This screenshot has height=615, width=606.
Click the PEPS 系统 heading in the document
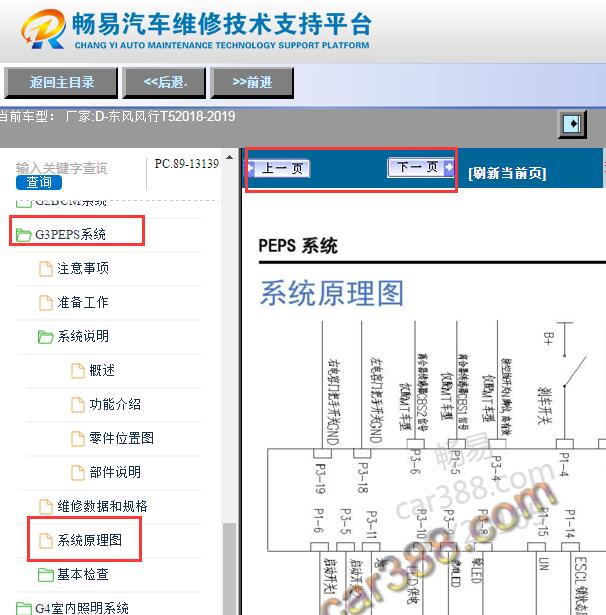pos(298,246)
